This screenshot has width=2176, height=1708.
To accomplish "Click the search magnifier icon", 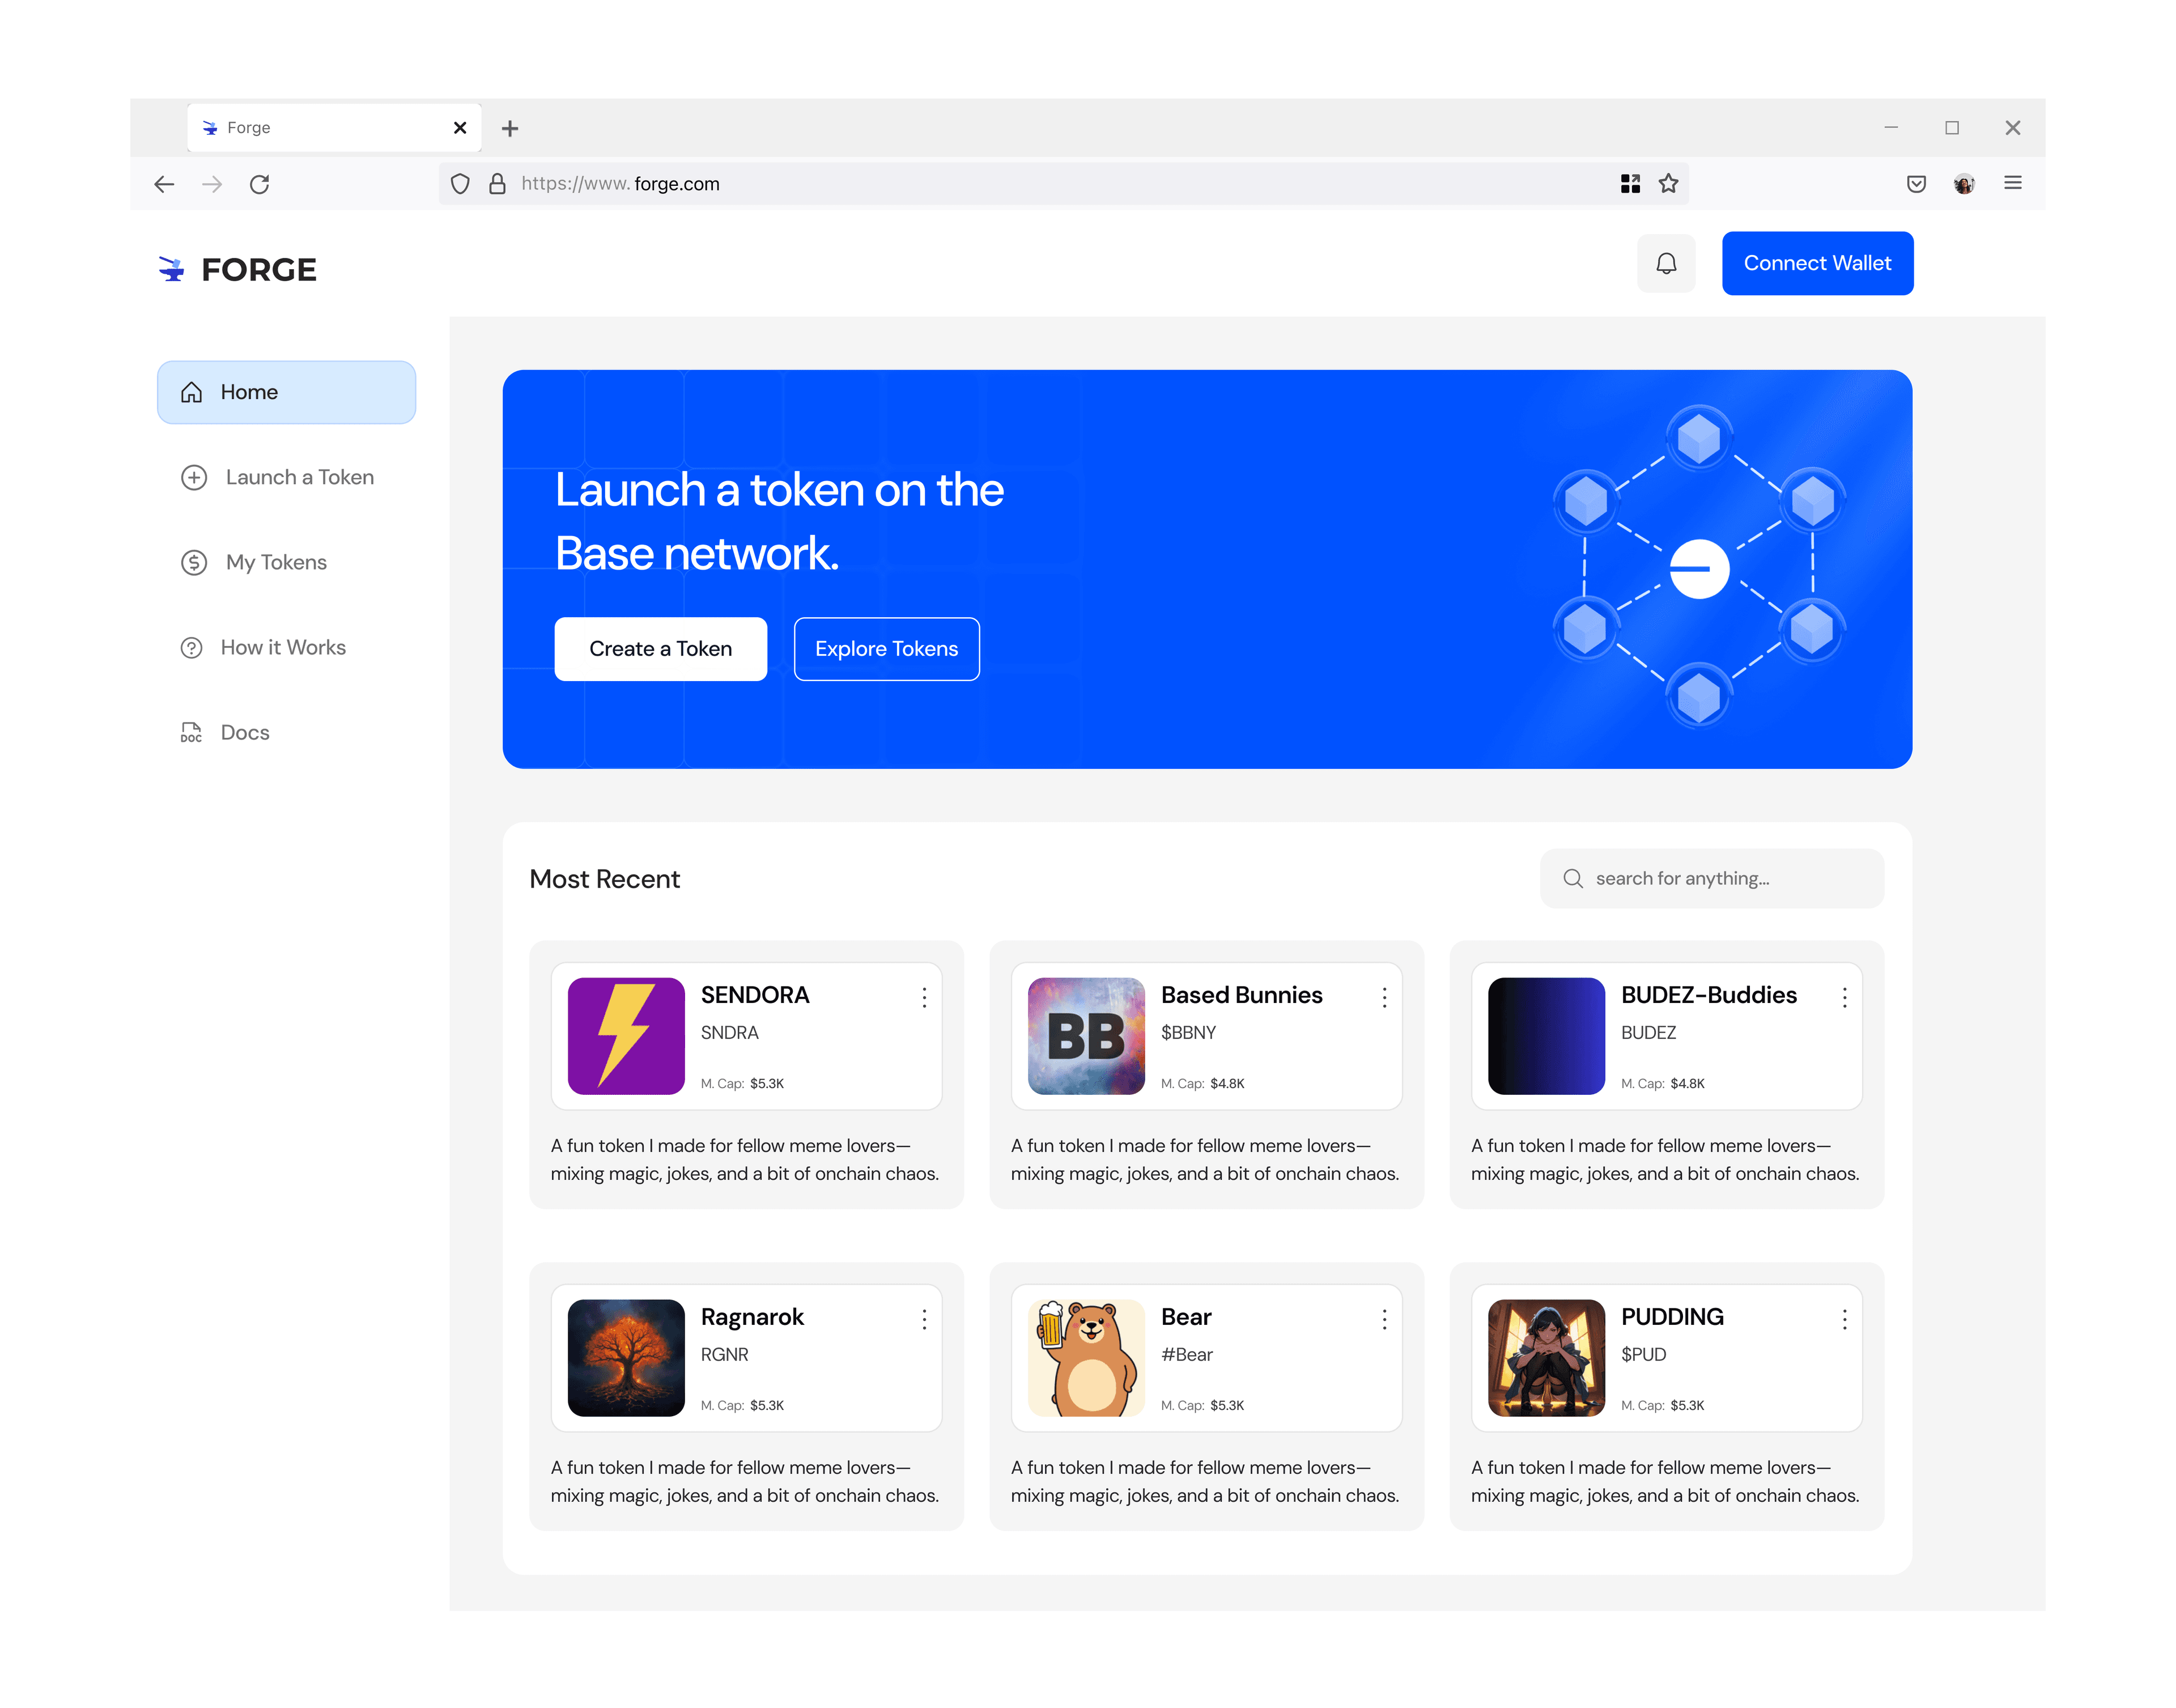I will click(1573, 878).
